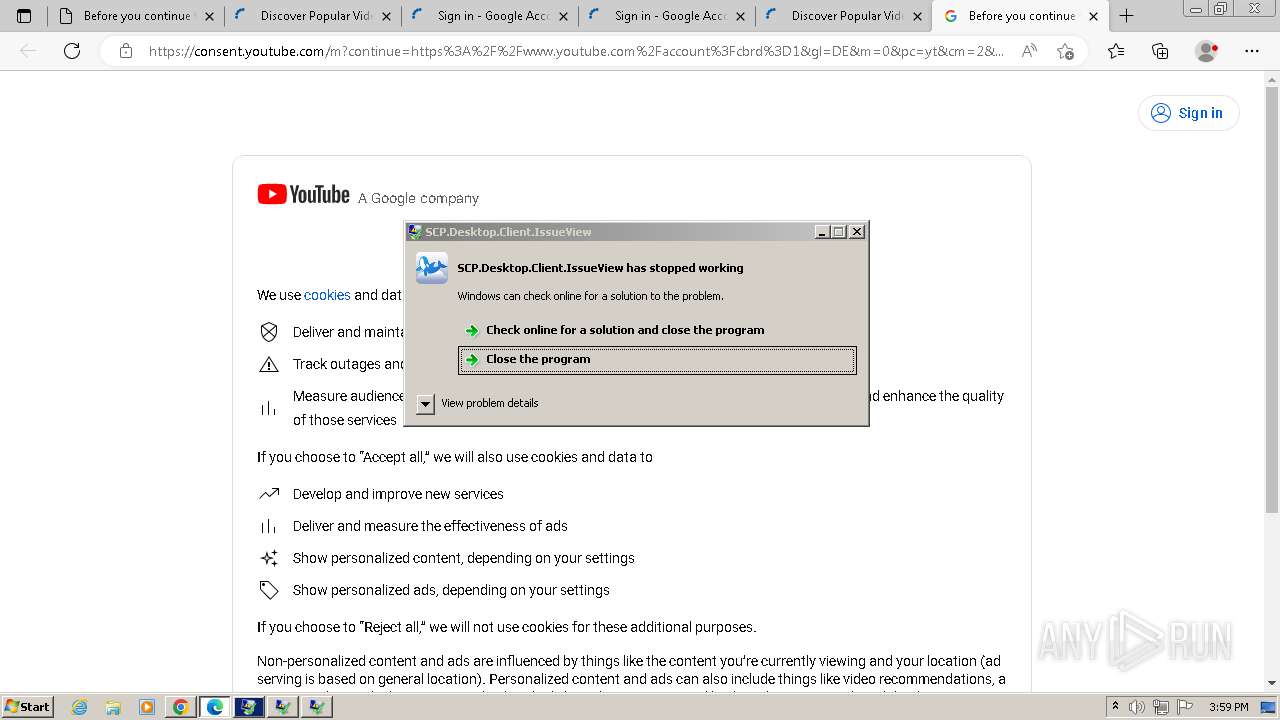View site information via the lock icon
Viewport: 1280px width, 720px height.
coord(125,51)
